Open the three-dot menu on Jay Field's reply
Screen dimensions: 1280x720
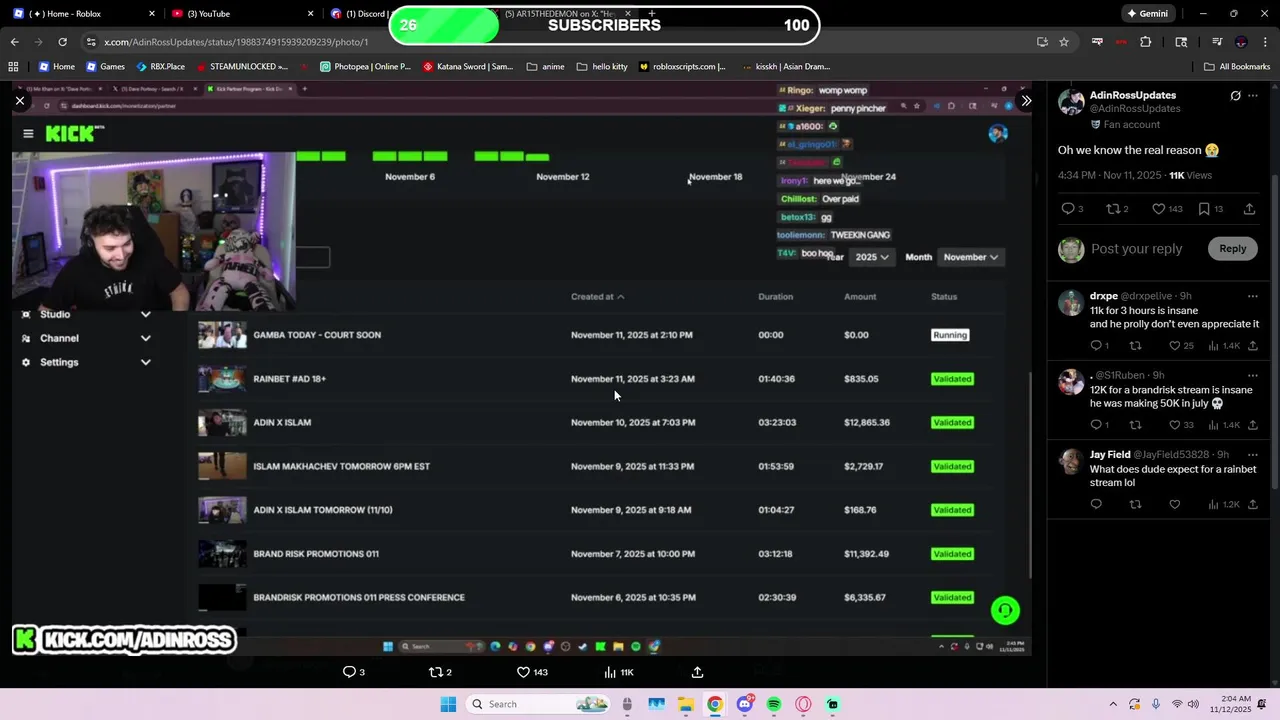(1252, 455)
